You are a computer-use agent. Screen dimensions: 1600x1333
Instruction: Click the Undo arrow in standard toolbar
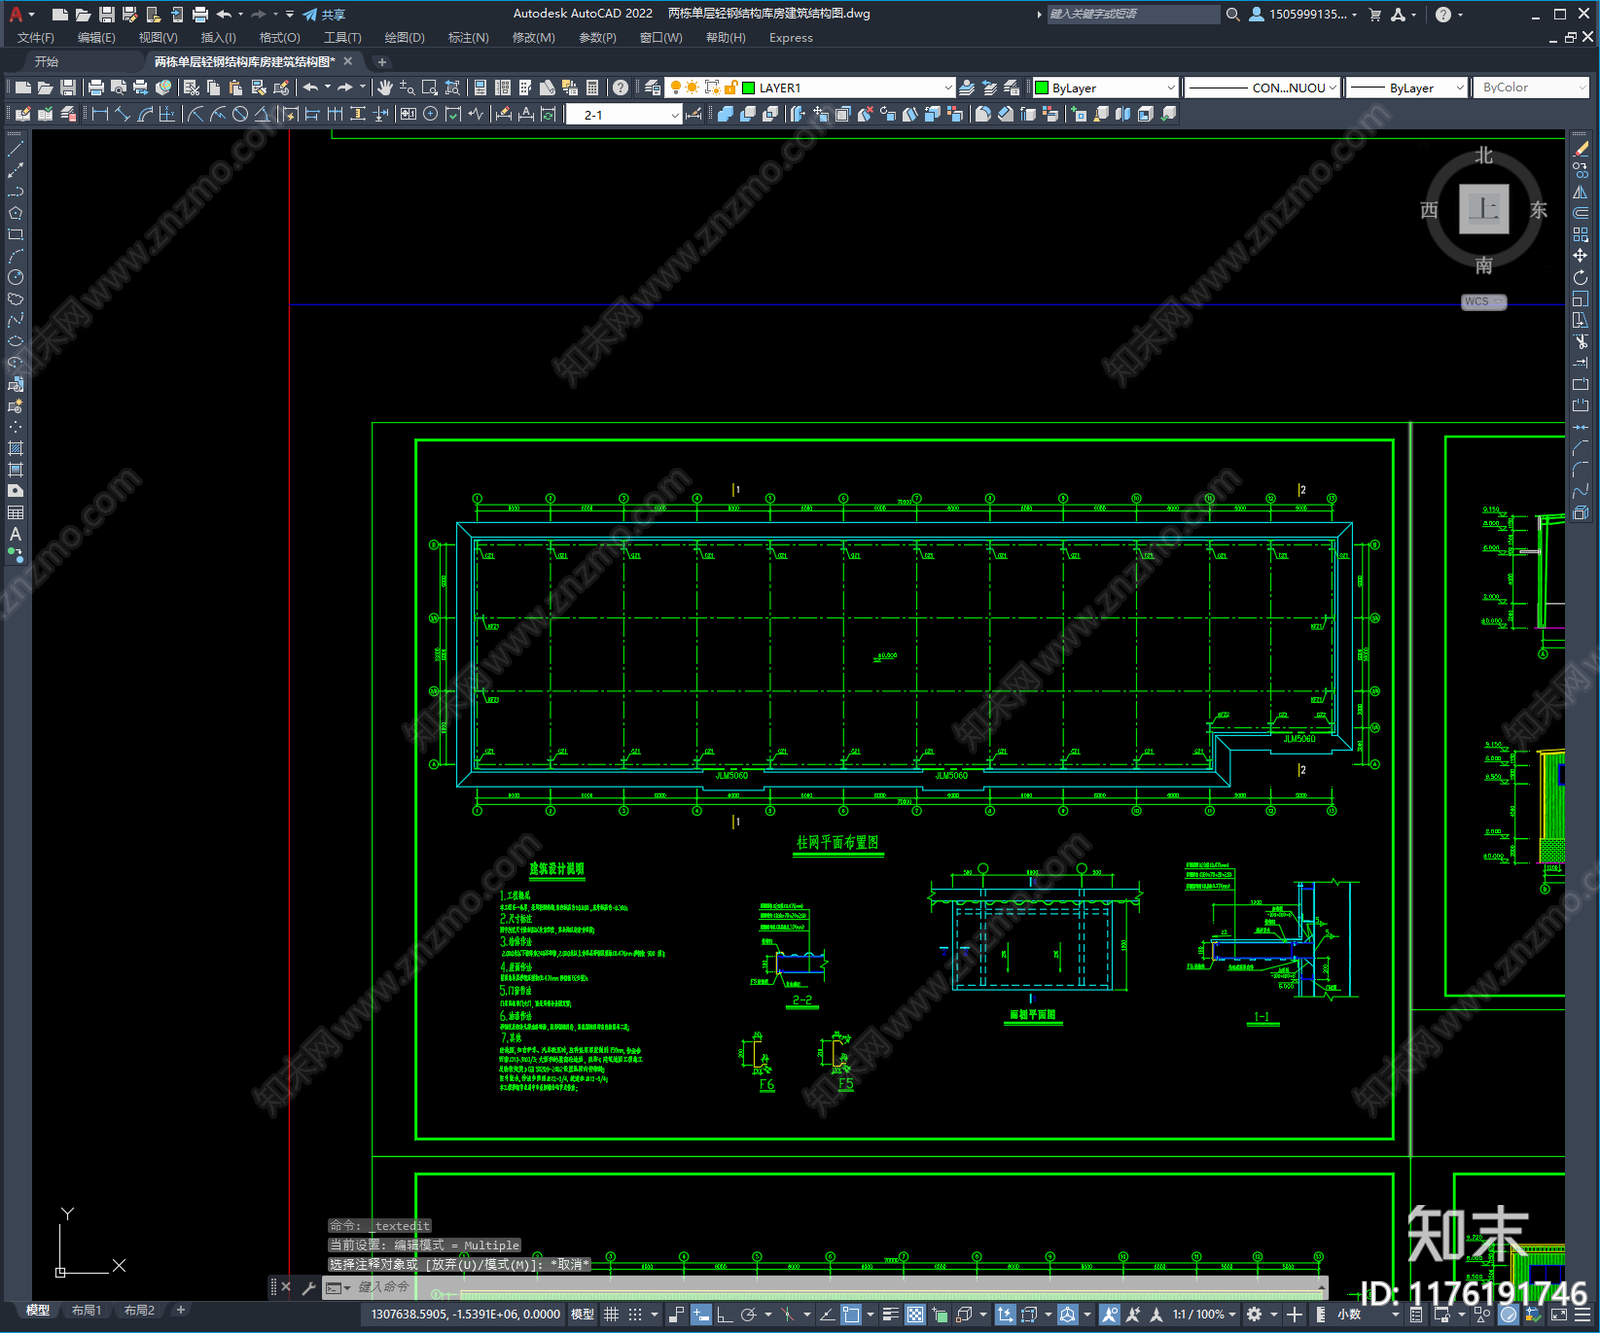pos(311,88)
